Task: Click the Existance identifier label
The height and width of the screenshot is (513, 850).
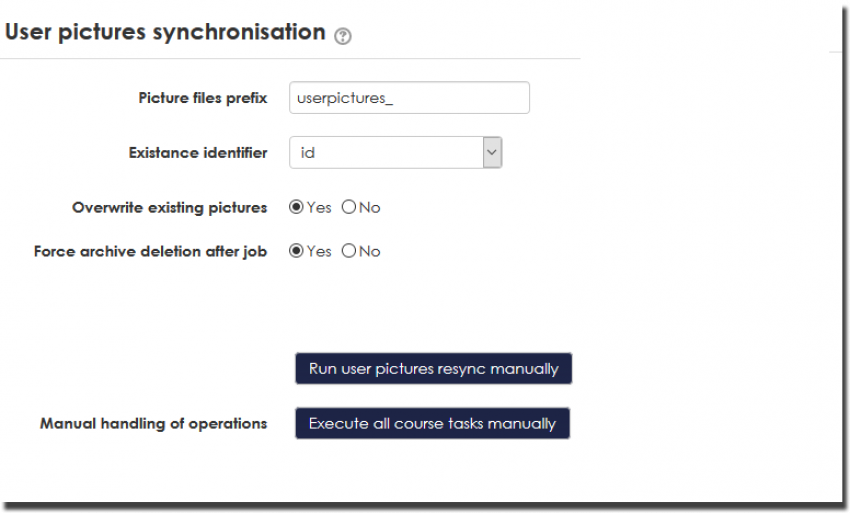Action: pos(198,153)
